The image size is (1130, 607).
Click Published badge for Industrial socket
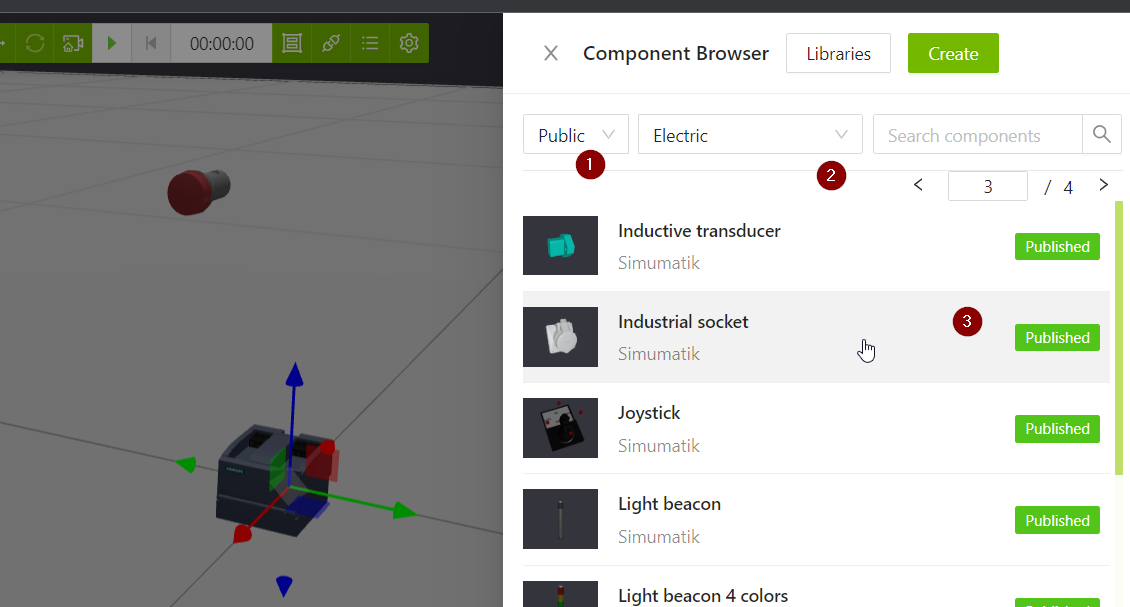tap(1057, 337)
